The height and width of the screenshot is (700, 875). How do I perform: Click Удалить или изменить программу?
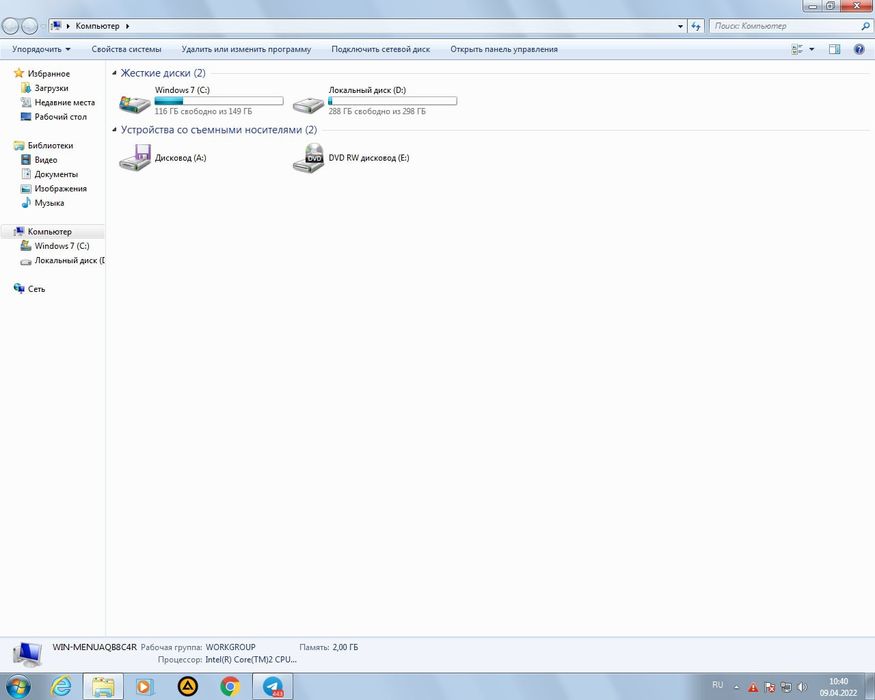[x=246, y=49]
